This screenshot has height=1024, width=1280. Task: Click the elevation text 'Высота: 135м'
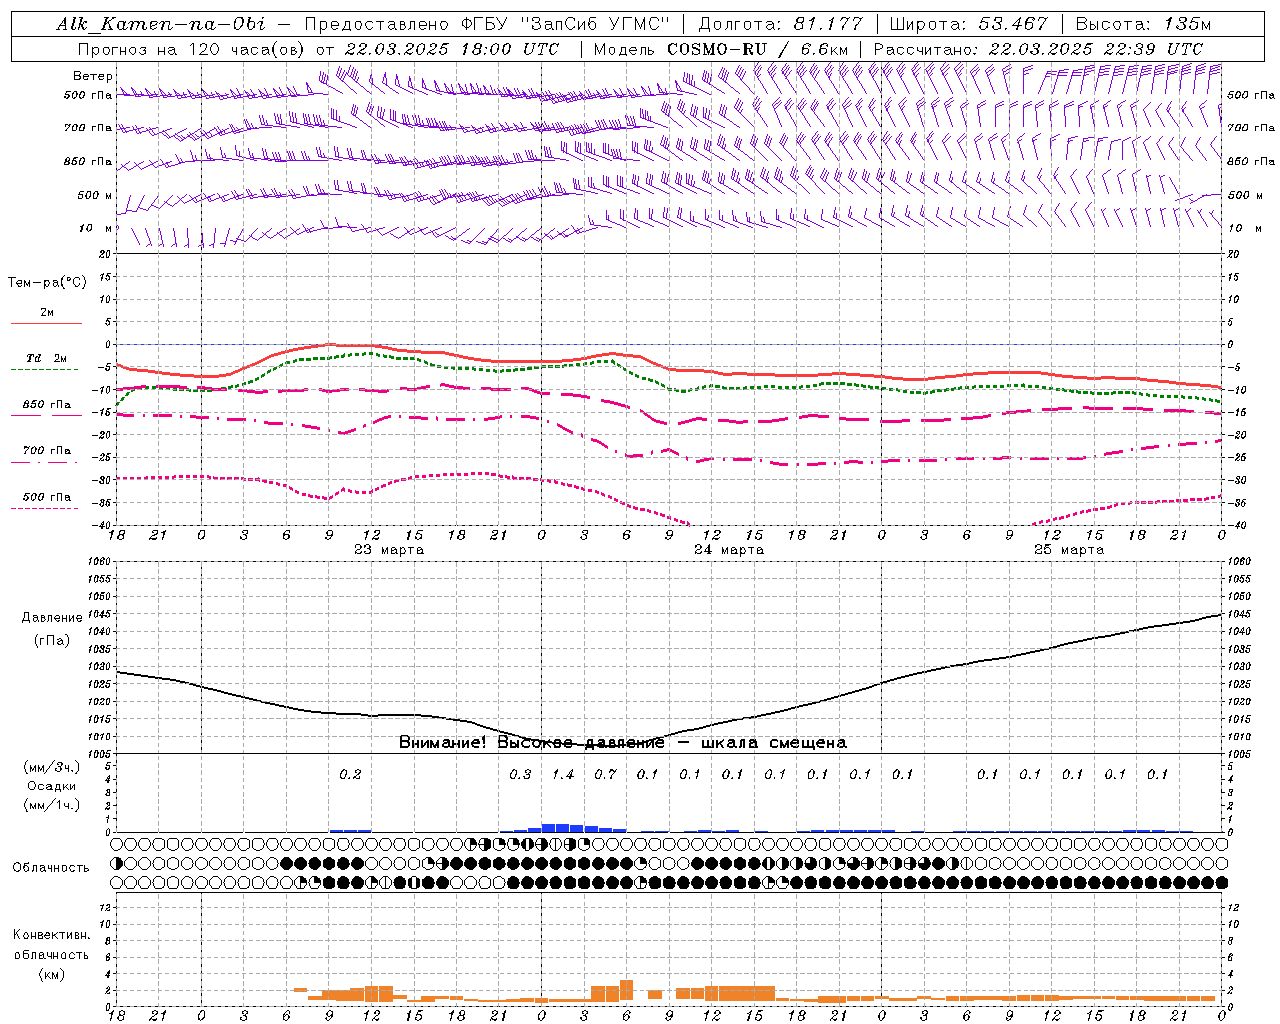point(1143,24)
